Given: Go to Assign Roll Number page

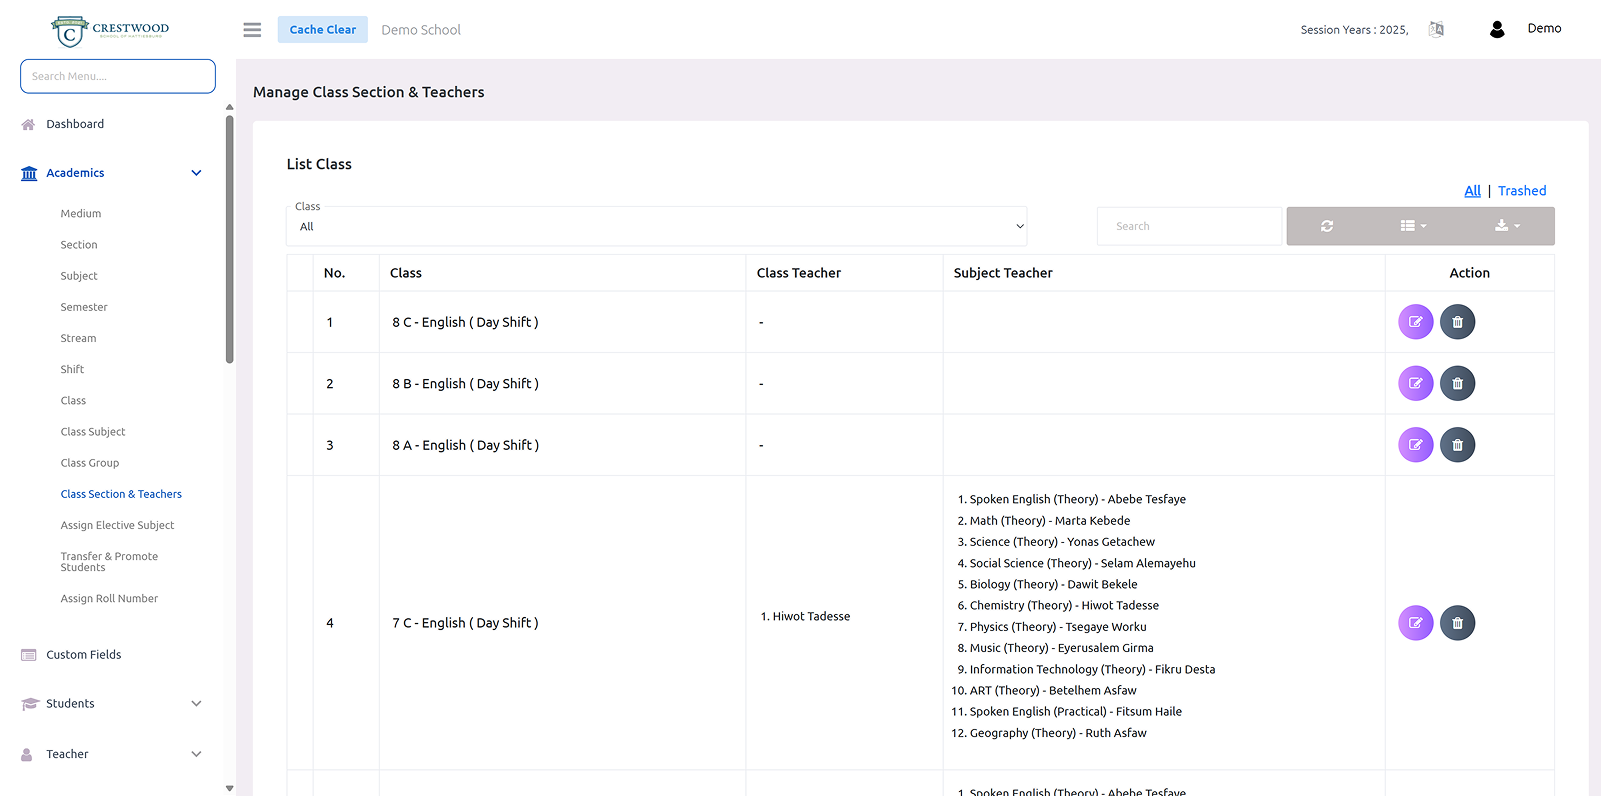Looking at the screenshot, I should pyautogui.click(x=109, y=599).
